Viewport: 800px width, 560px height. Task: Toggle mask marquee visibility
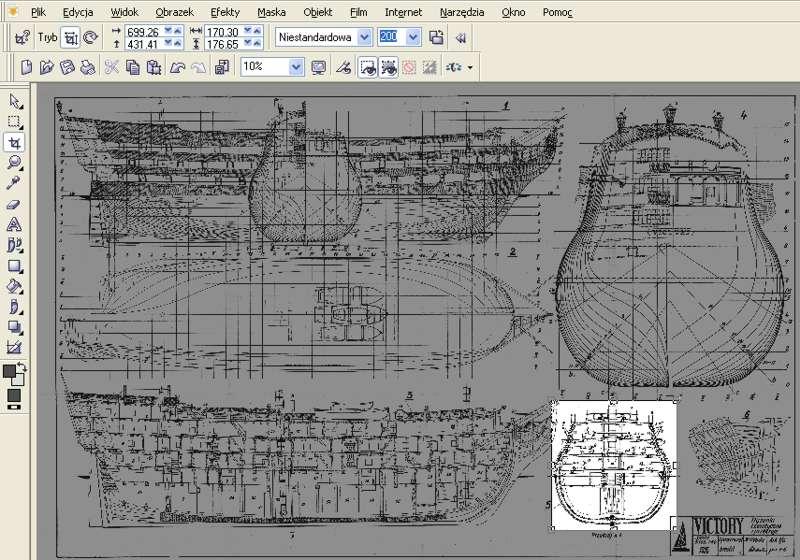[x=368, y=67]
